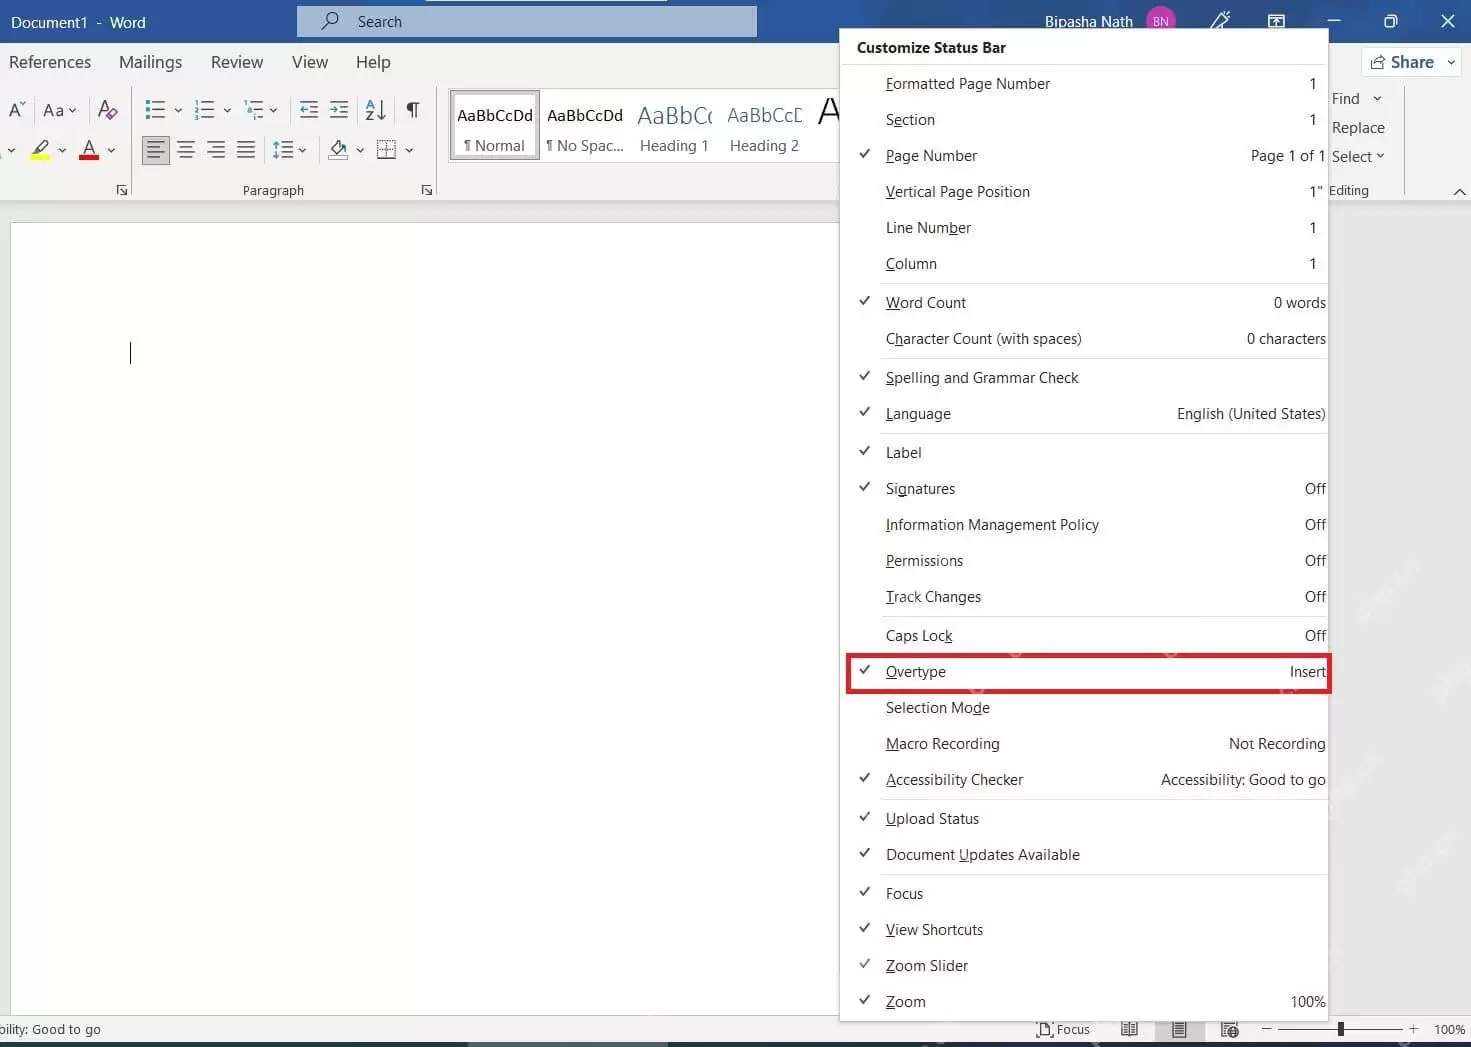Image resolution: width=1471 pixels, height=1047 pixels.
Task: Switch to the Review tab
Action: 237,62
